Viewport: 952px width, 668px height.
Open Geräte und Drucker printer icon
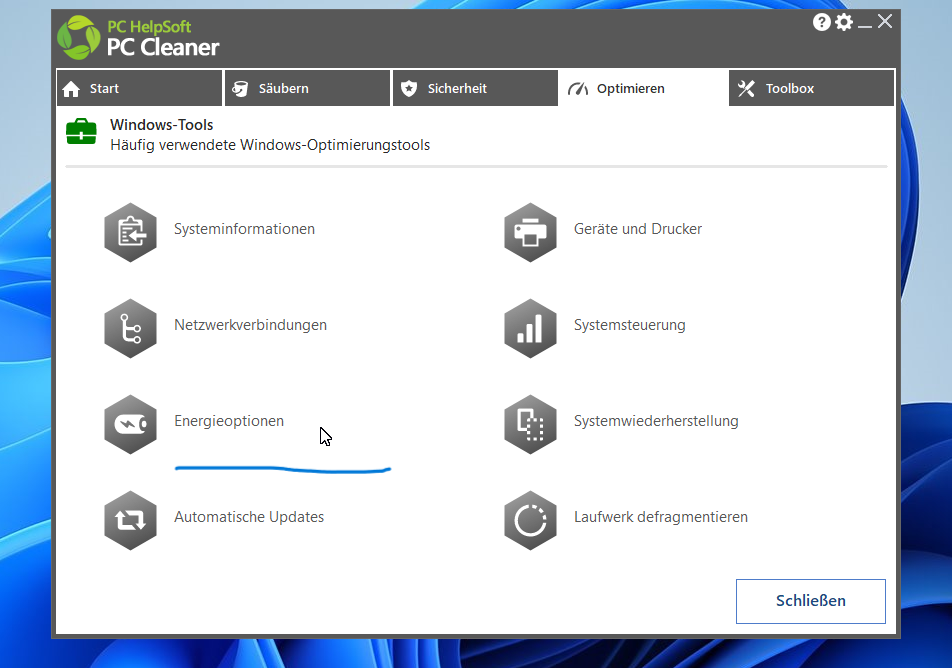(530, 233)
